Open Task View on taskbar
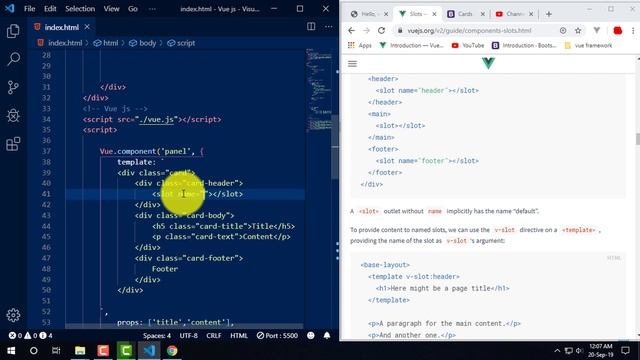 point(56,351)
